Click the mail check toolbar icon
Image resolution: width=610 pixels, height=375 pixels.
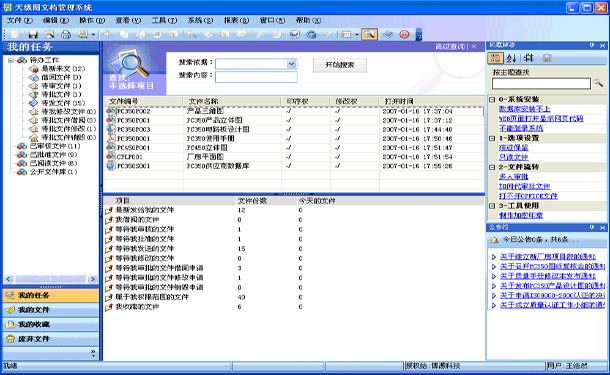pyautogui.click(x=294, y=35)
